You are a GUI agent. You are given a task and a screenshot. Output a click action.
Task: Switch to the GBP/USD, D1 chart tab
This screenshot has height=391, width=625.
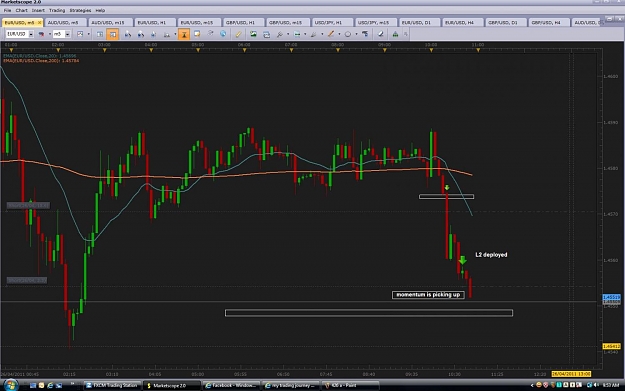(506, 23)
